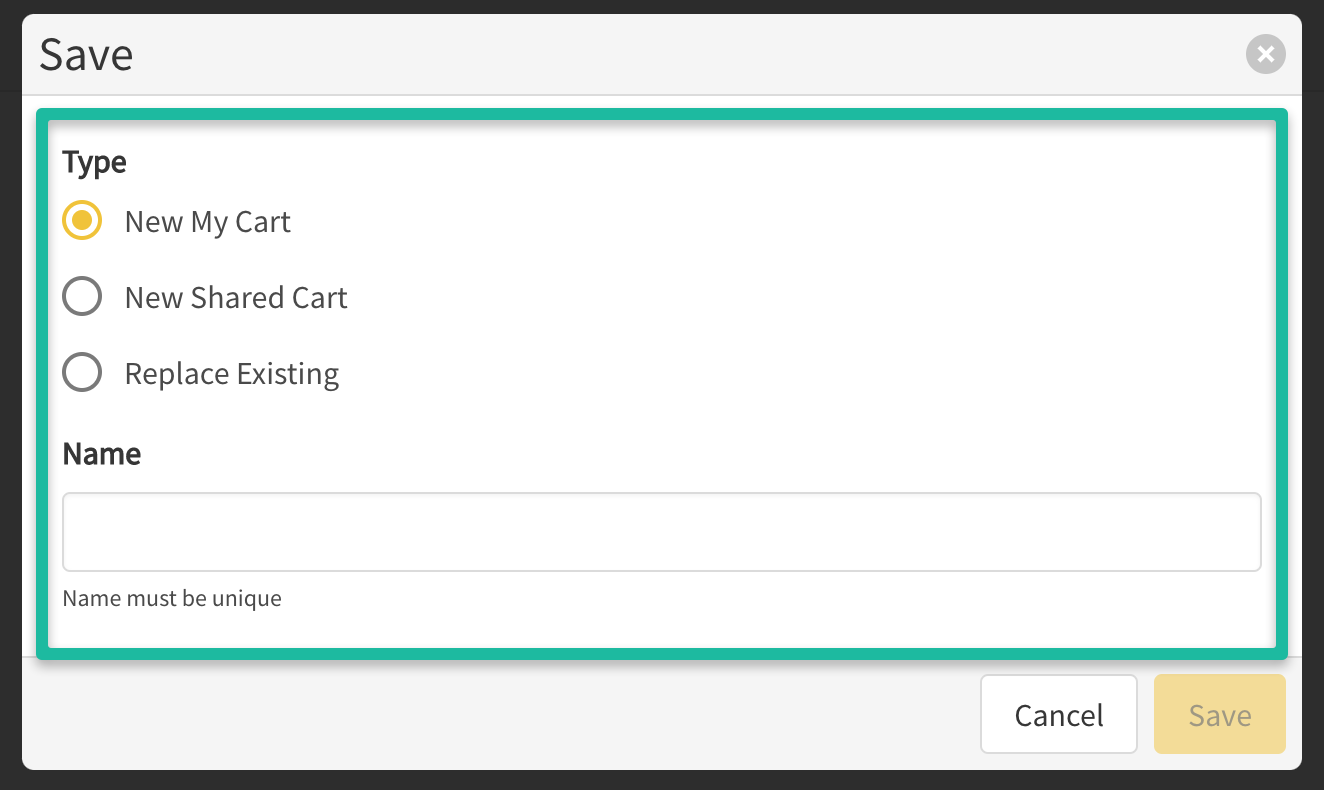
Task: Choose the New Shared Cart radio button
Action: pyautogui.click(x=82, y=297)
